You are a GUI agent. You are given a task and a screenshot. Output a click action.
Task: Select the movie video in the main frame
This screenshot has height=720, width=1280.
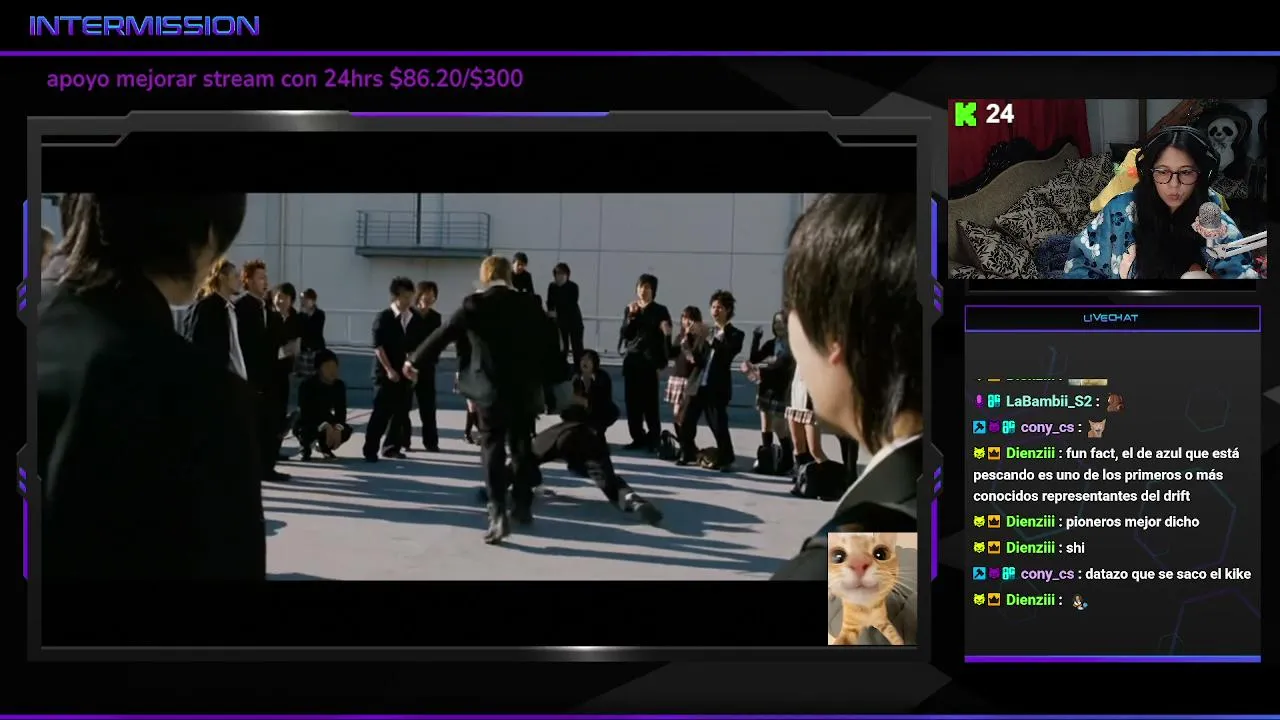pos(478,386)
